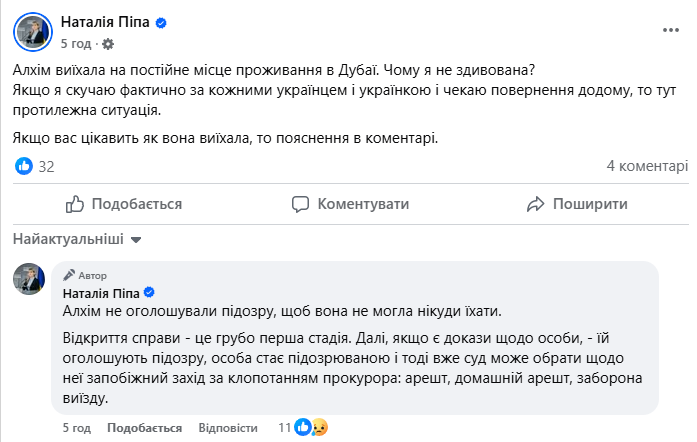Click the pen icon on Автор badge
This screenshot has height=442, width=697.
(x=69, y=275)
